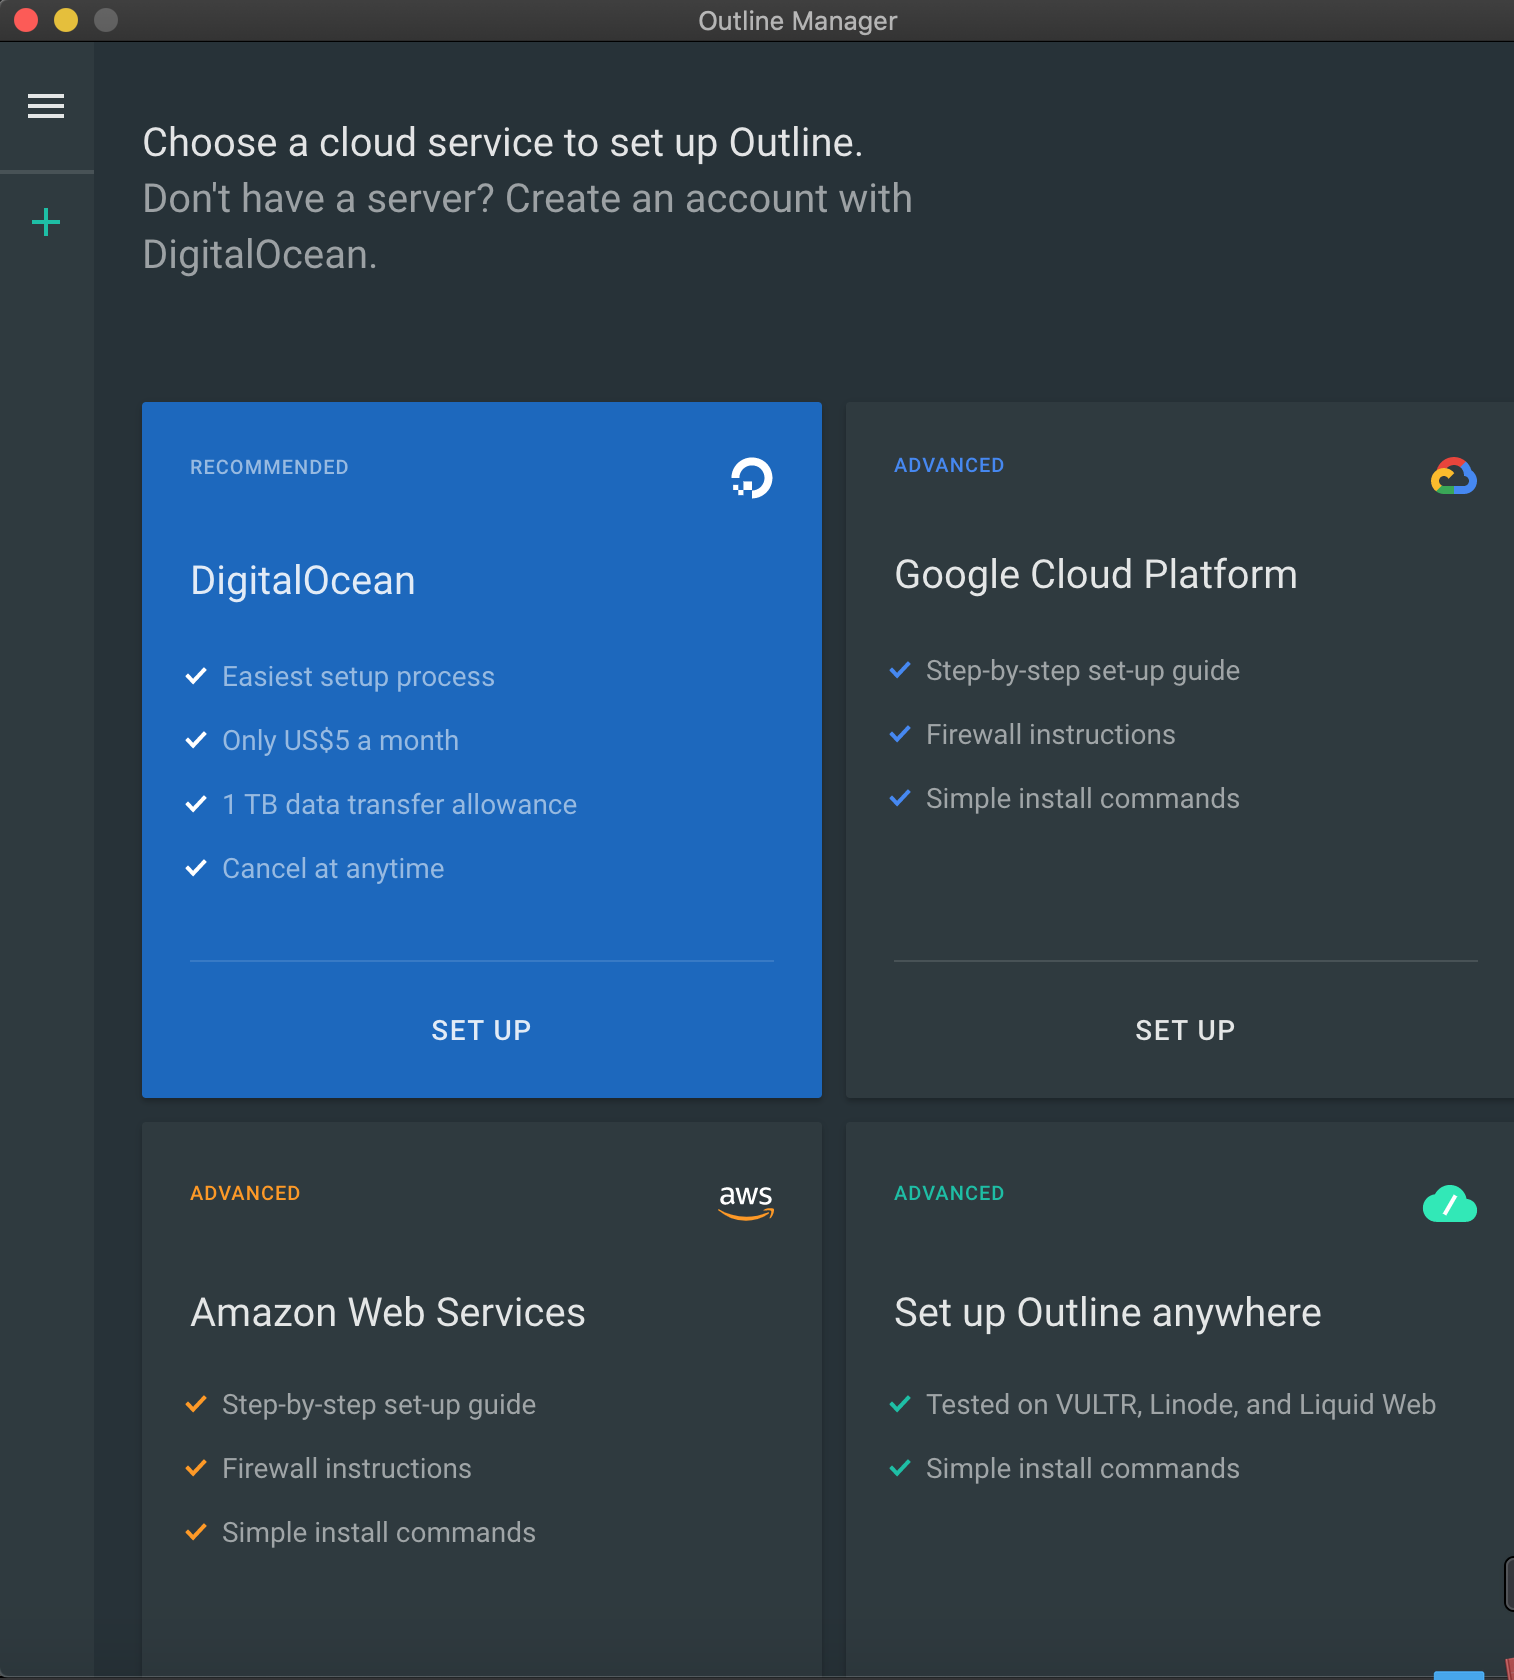Select the Set up Outline anywhere title
Image resolution: width=1514 pixels, height=1680 pixels.
tap(1108, 1312)
